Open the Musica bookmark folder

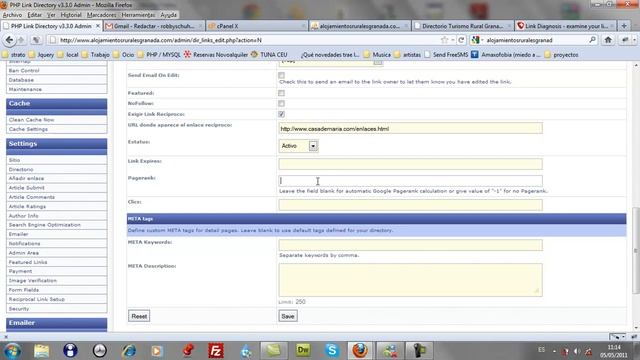coord(377,54)
